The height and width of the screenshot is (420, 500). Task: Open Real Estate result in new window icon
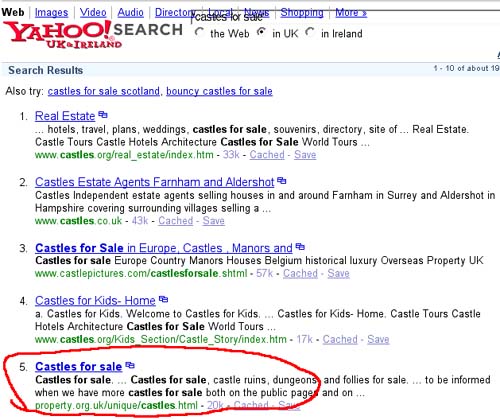pos(103,115)
